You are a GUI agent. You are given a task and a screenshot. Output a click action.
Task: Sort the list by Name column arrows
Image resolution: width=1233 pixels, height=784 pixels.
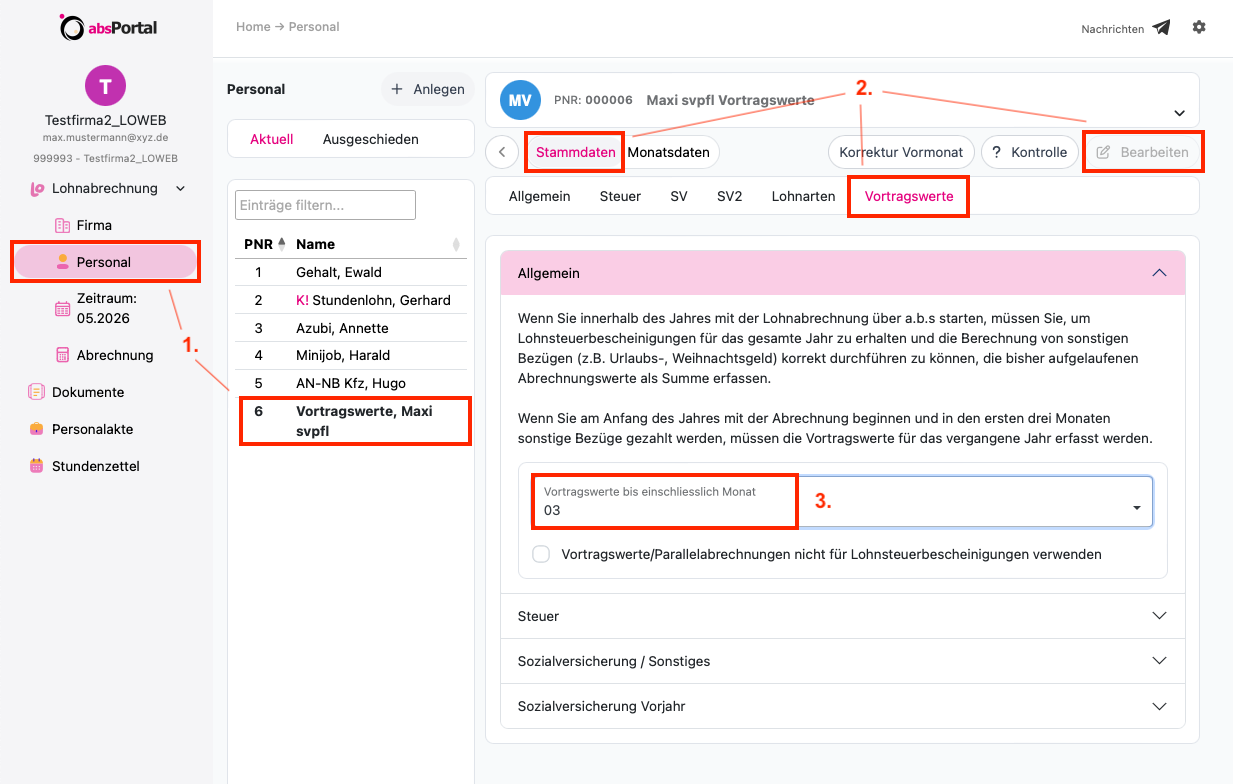coord(456,244)
